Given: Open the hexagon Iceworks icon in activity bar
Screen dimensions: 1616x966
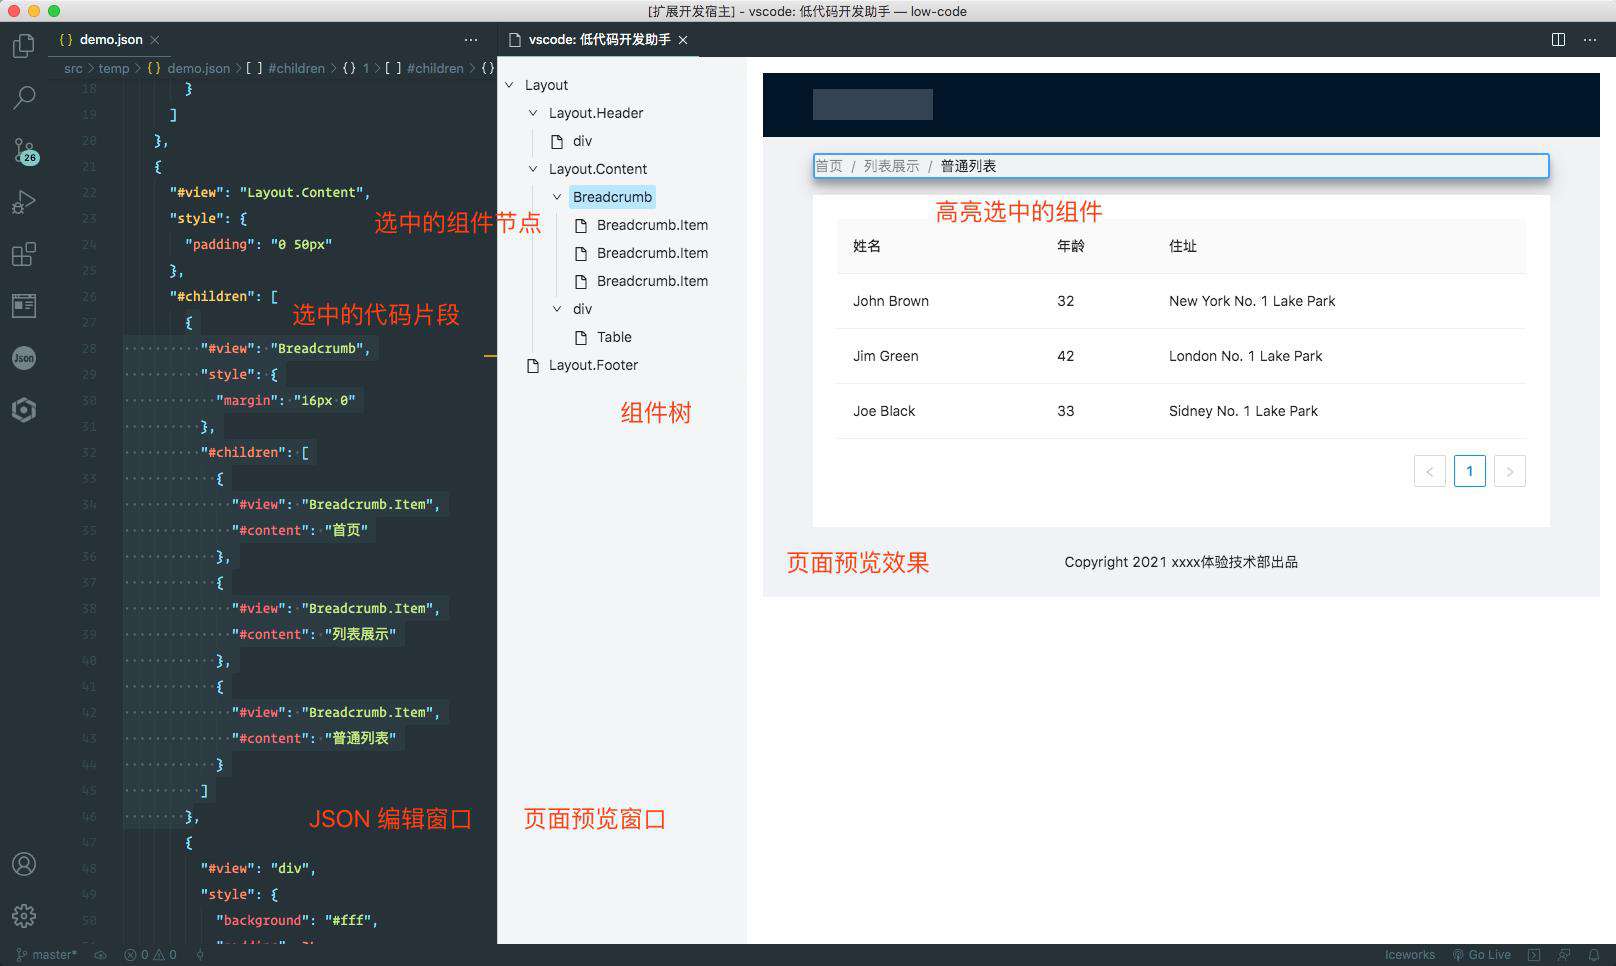Looking at the screenshot, I should coord(24,410).
